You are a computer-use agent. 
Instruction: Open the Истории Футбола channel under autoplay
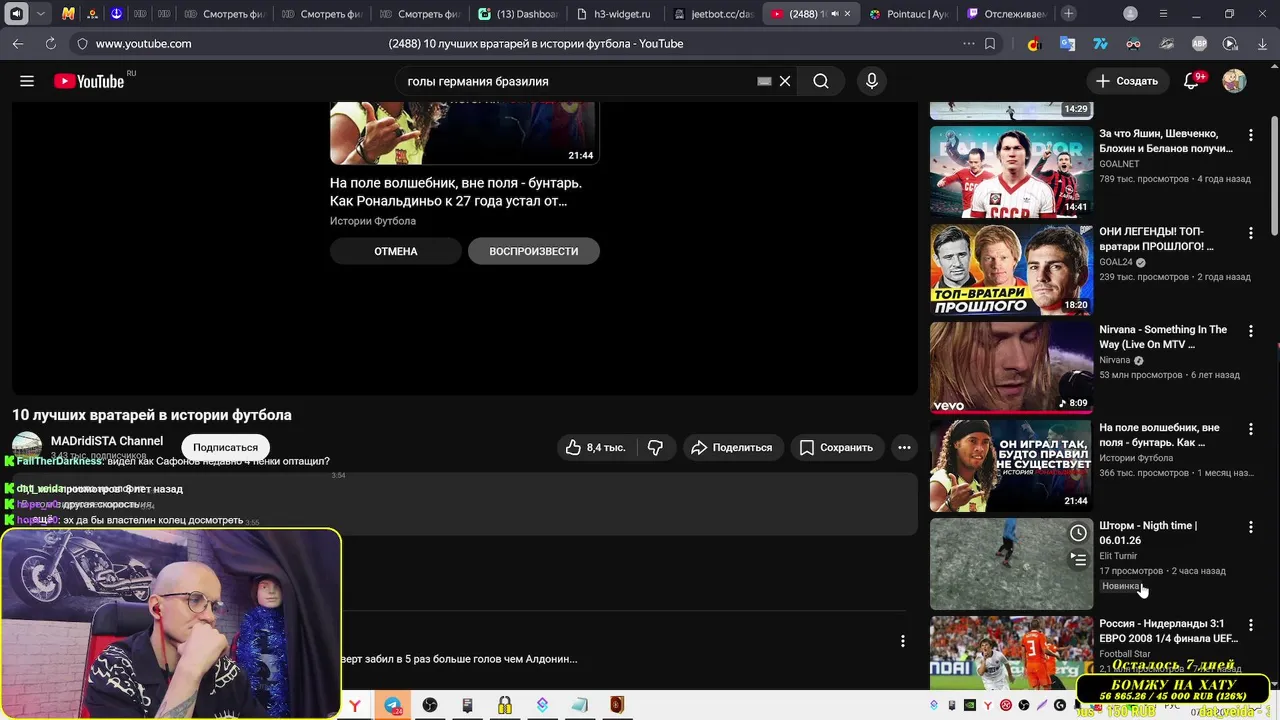(373, 221)
